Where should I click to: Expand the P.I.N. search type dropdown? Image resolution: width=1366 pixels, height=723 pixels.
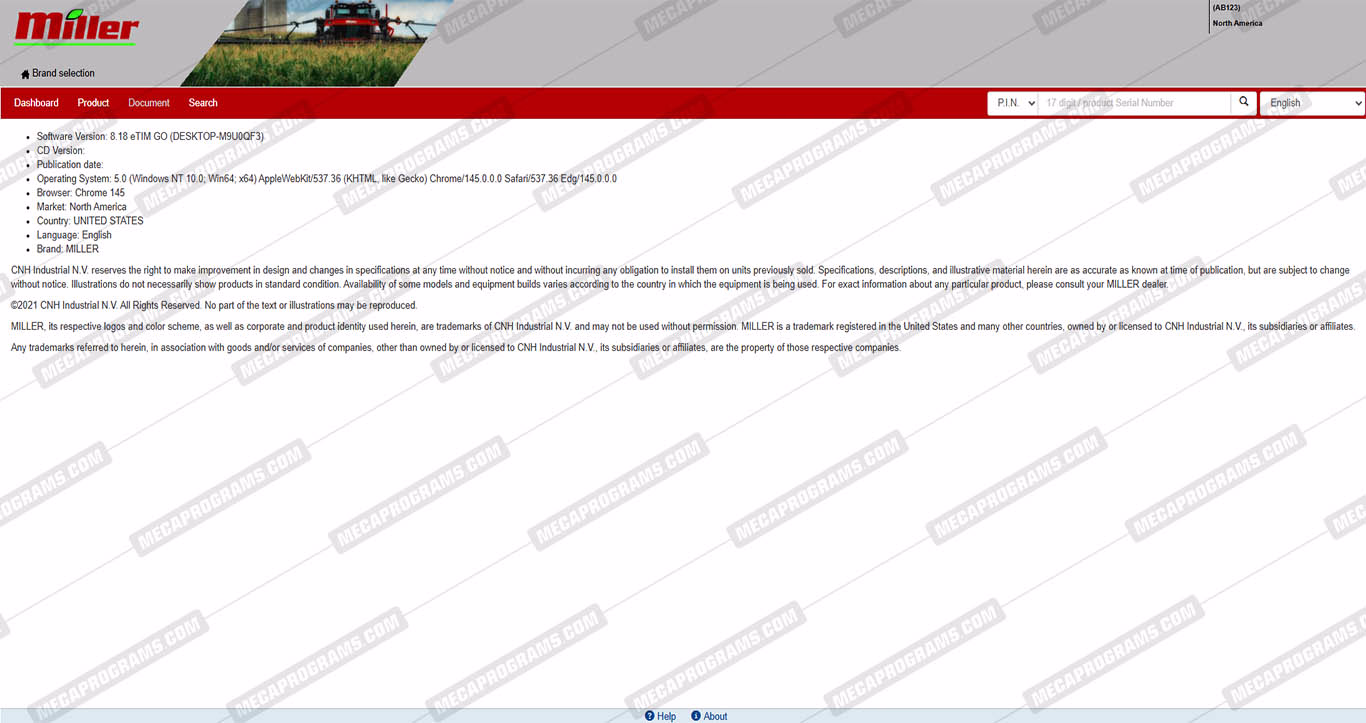(x=1013, y=103)
